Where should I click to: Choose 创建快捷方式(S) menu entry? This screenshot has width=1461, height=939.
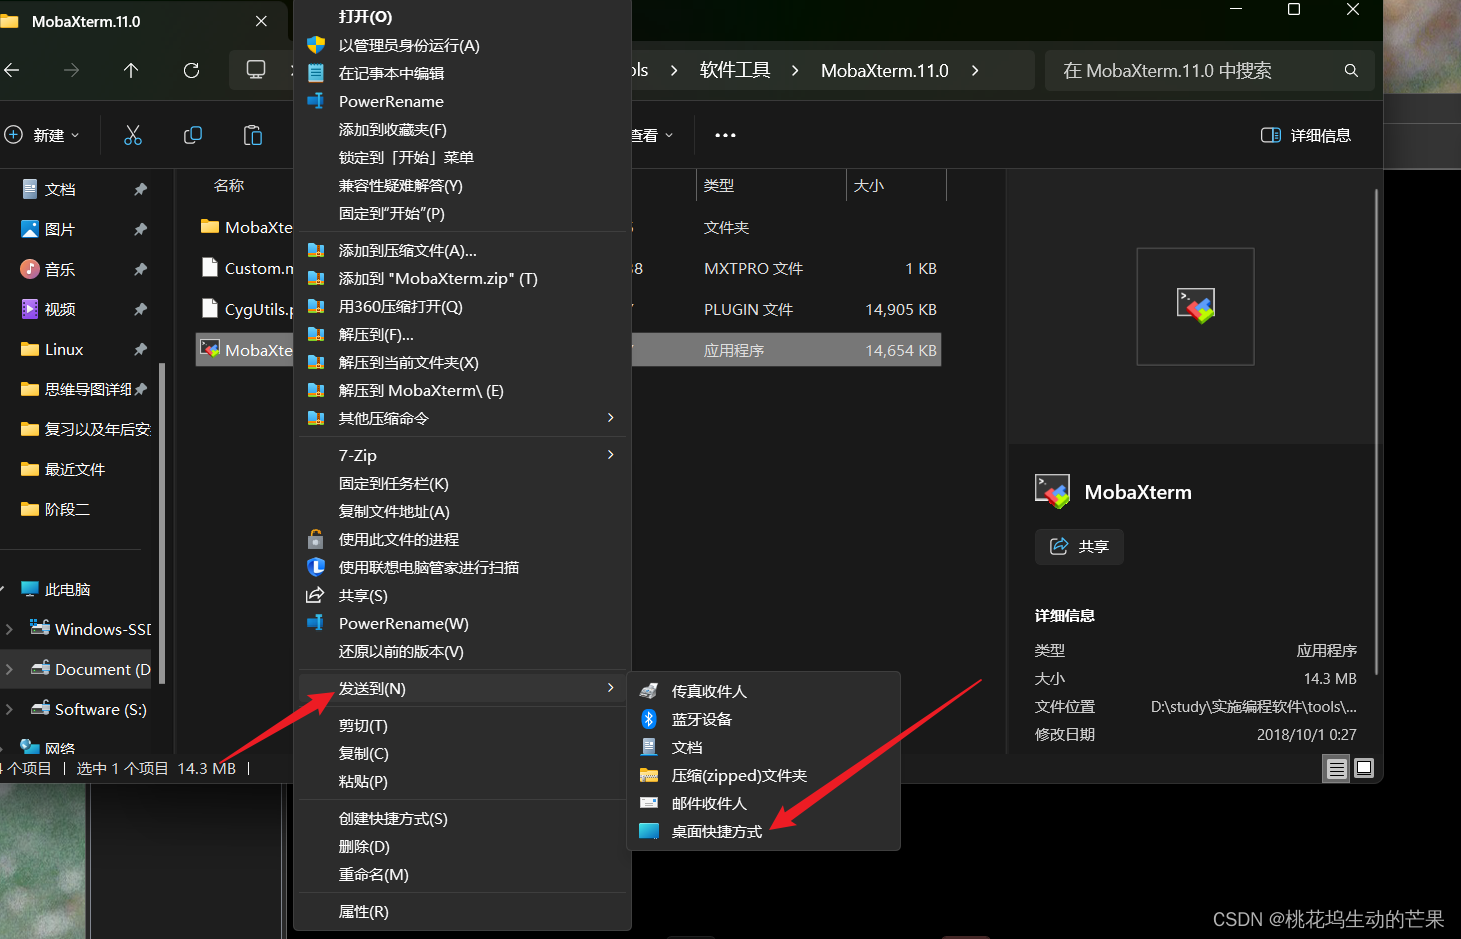[462, 818]
